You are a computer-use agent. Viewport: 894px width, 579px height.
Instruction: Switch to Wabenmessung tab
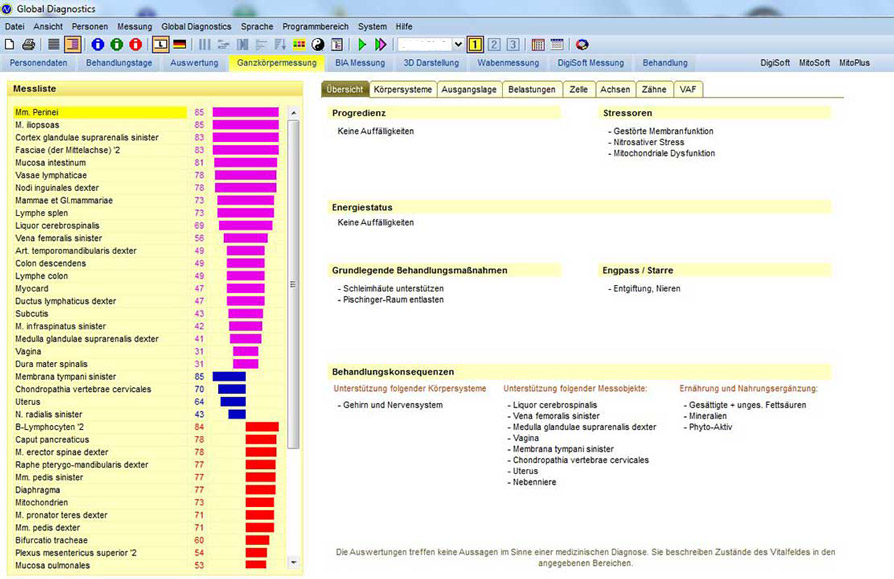click(x=508, y=63)
